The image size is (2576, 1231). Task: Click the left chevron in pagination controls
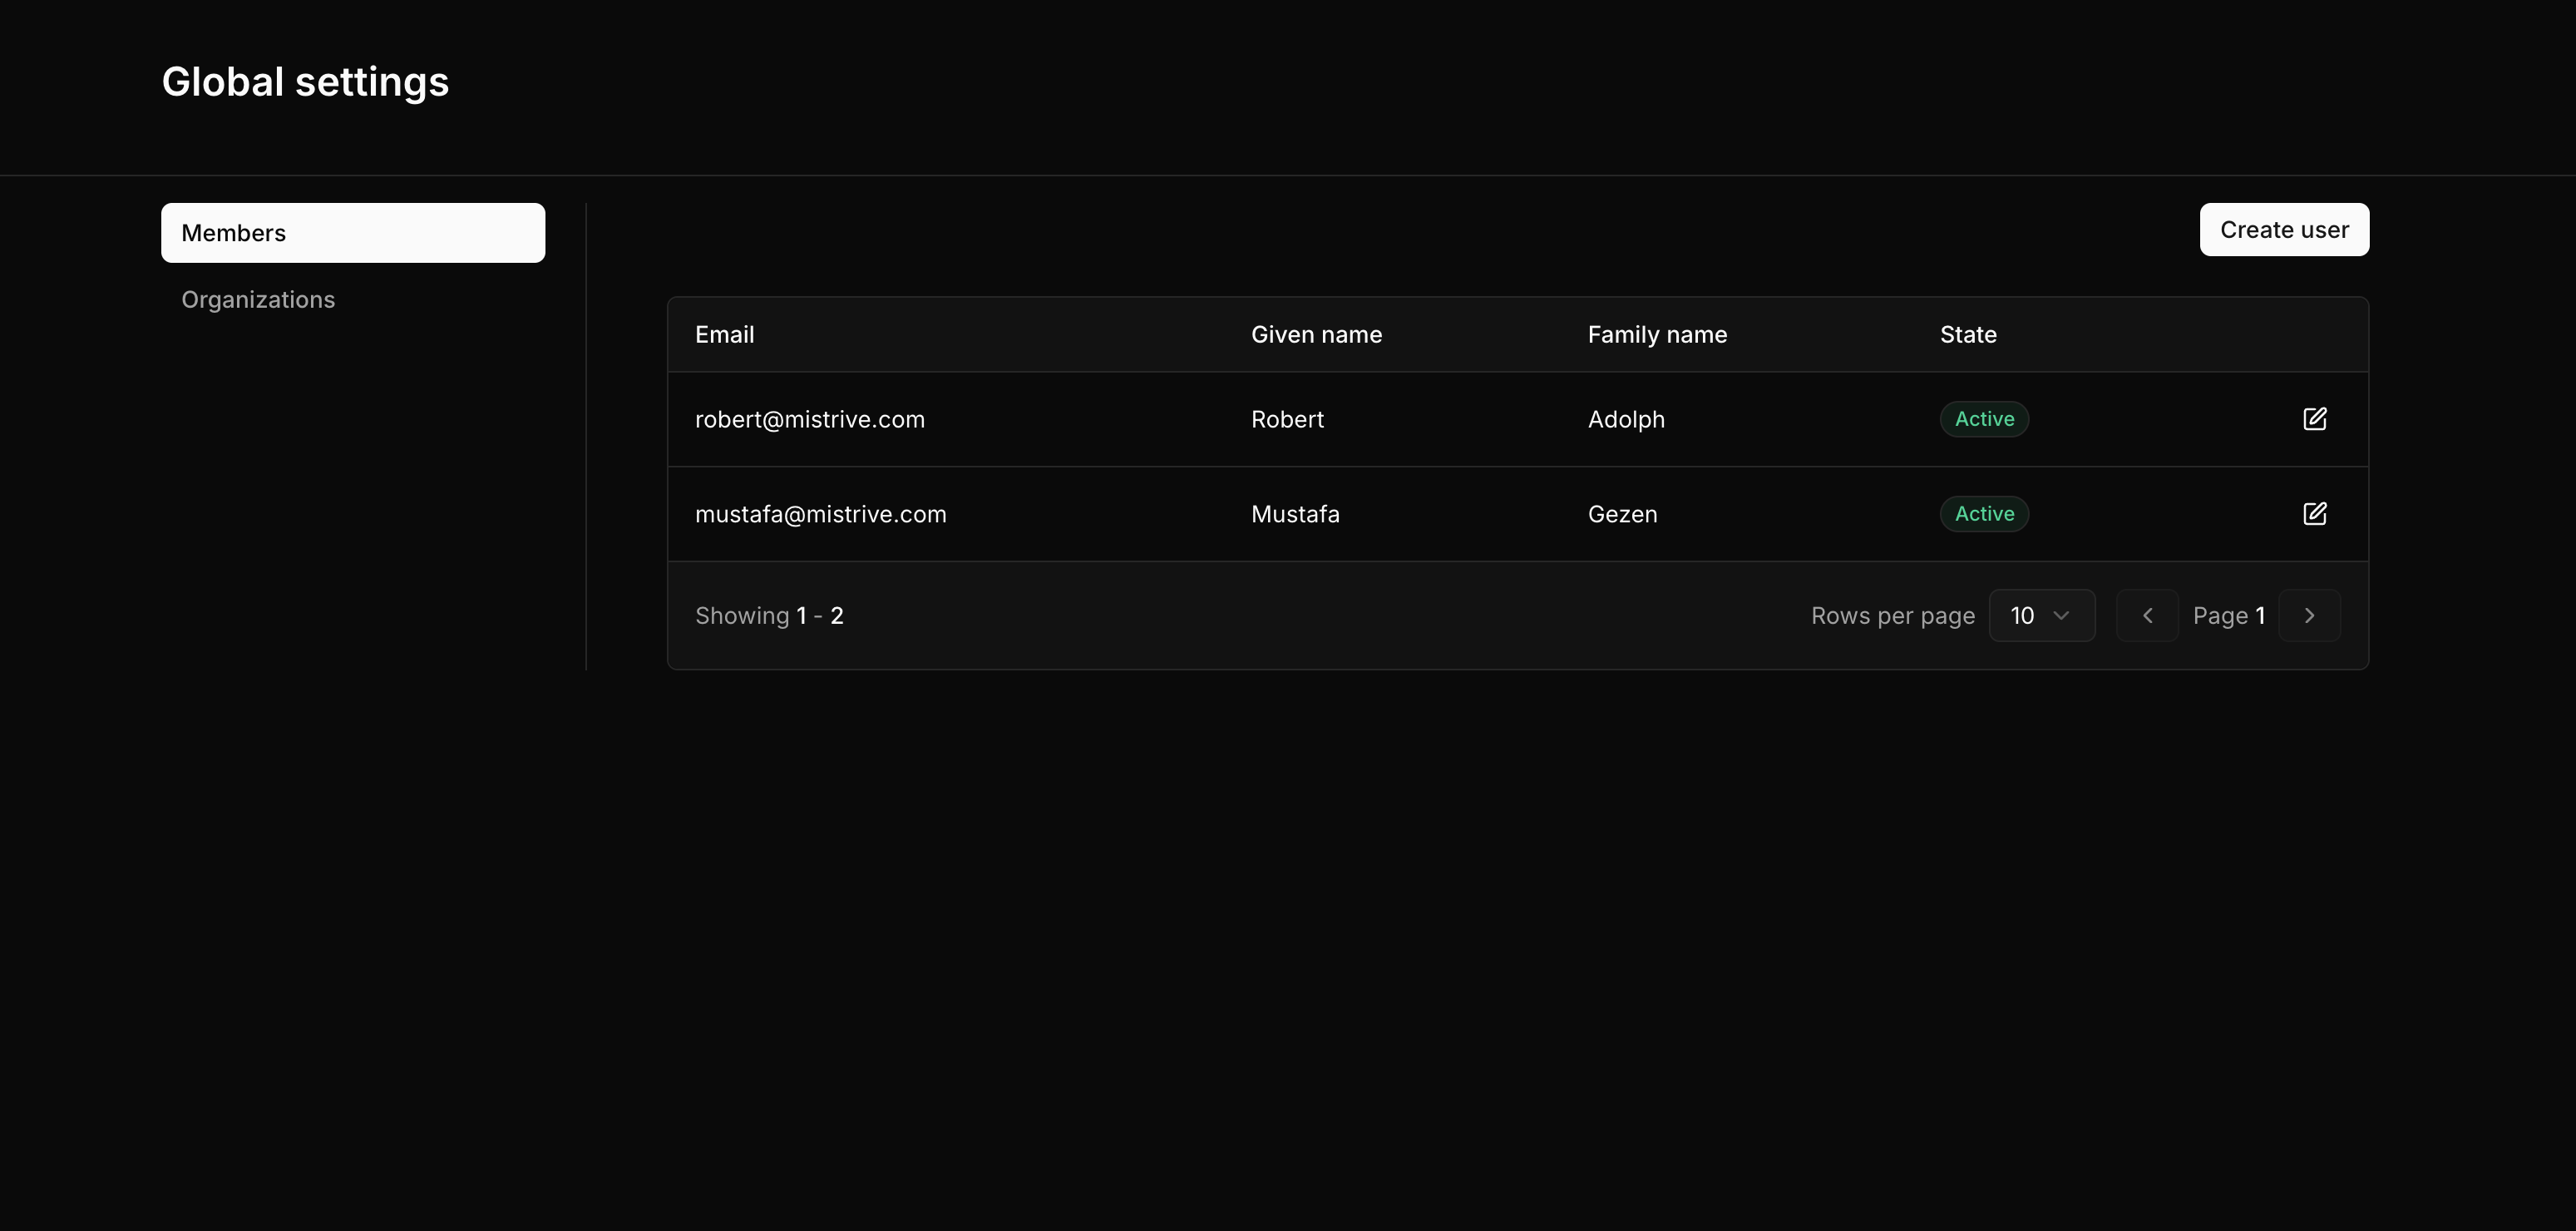pos(2146,615)
